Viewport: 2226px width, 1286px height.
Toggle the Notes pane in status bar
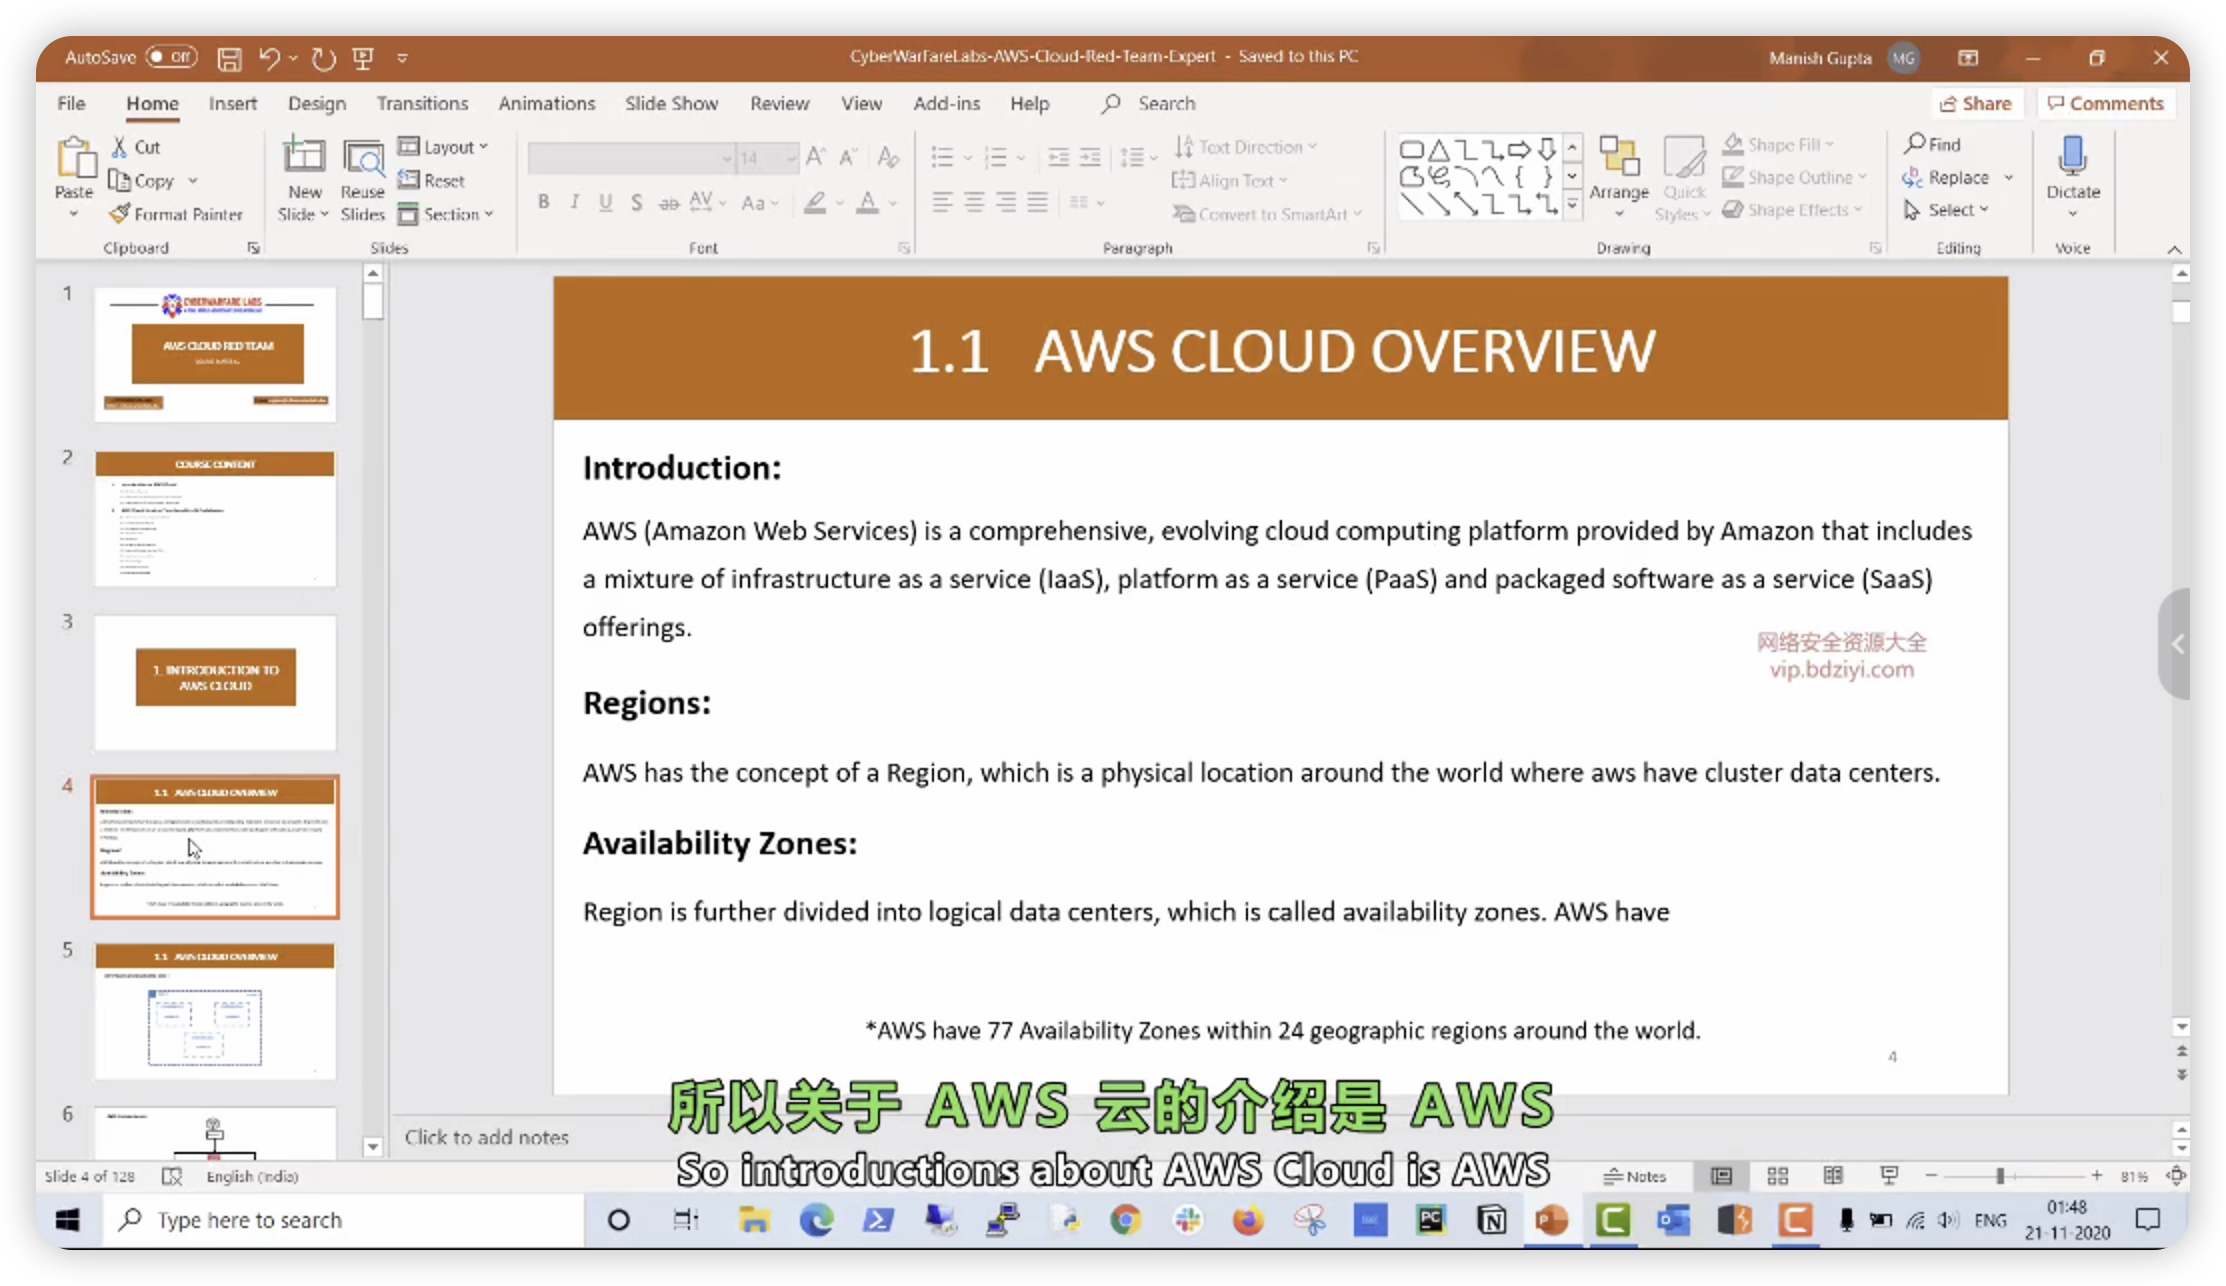[x=1635, y=1176]
